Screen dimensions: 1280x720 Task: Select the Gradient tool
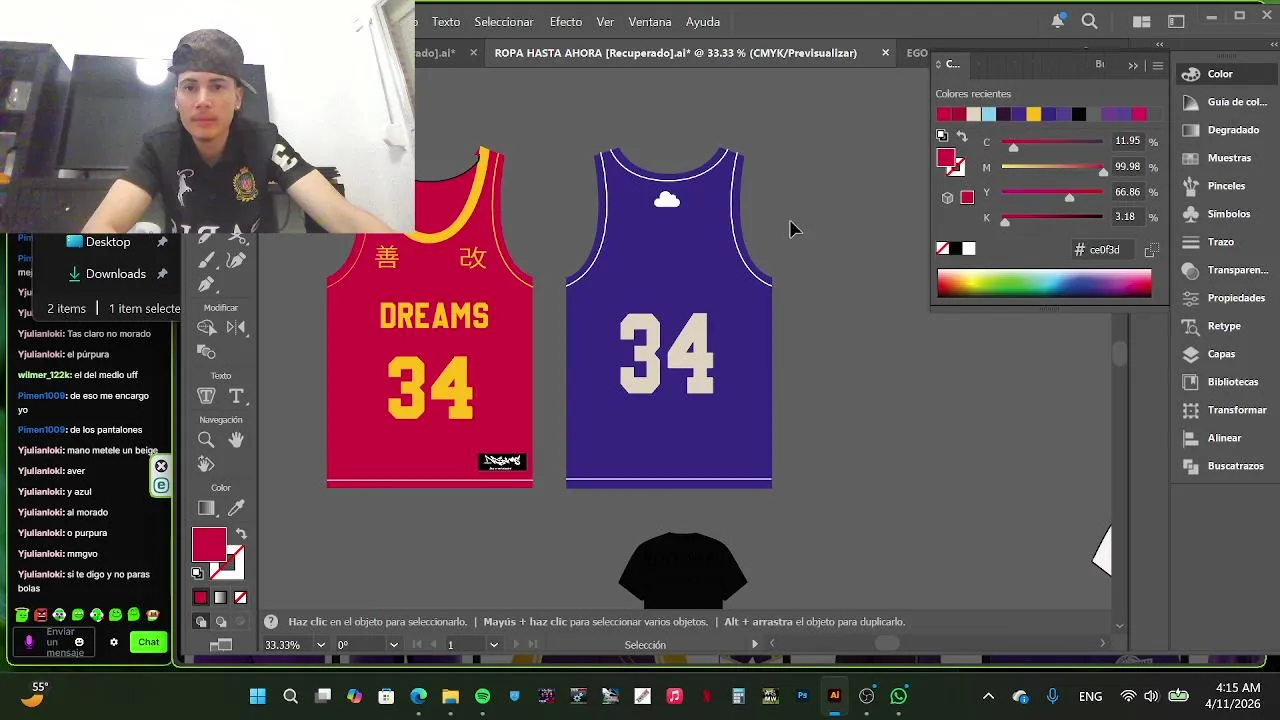[x=206, y=509]
